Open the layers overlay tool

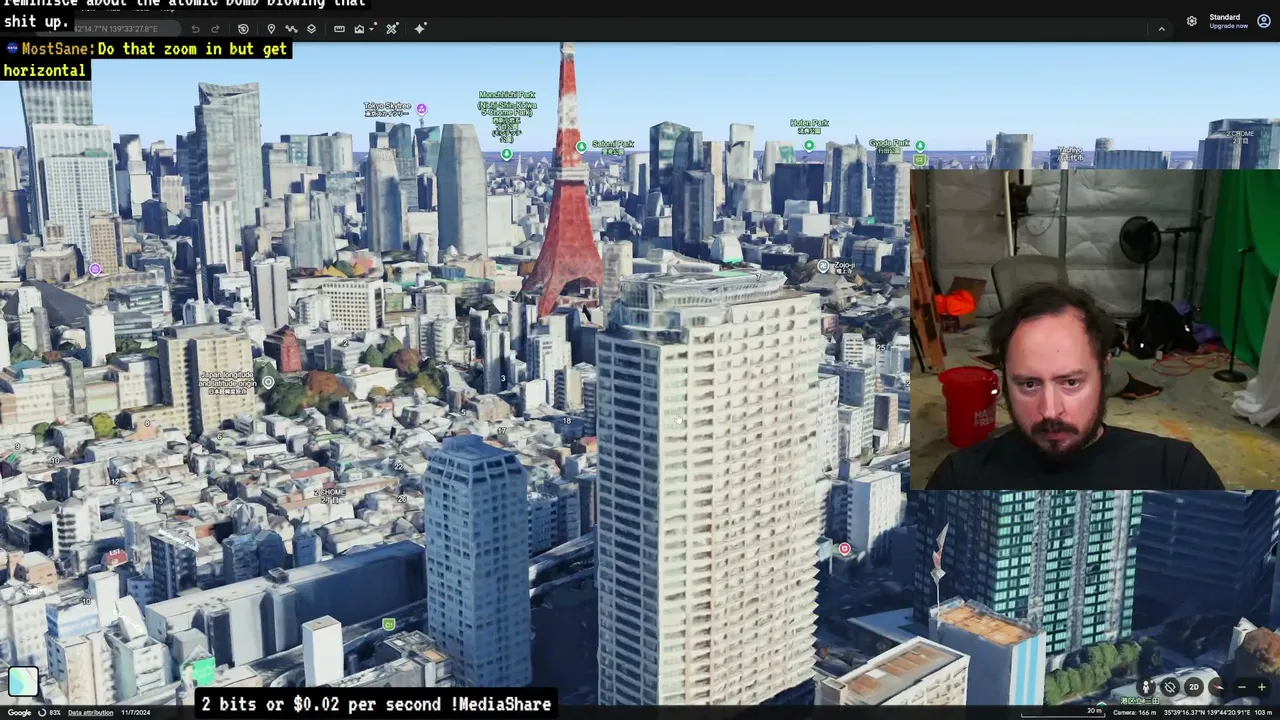tap(311, 29)
